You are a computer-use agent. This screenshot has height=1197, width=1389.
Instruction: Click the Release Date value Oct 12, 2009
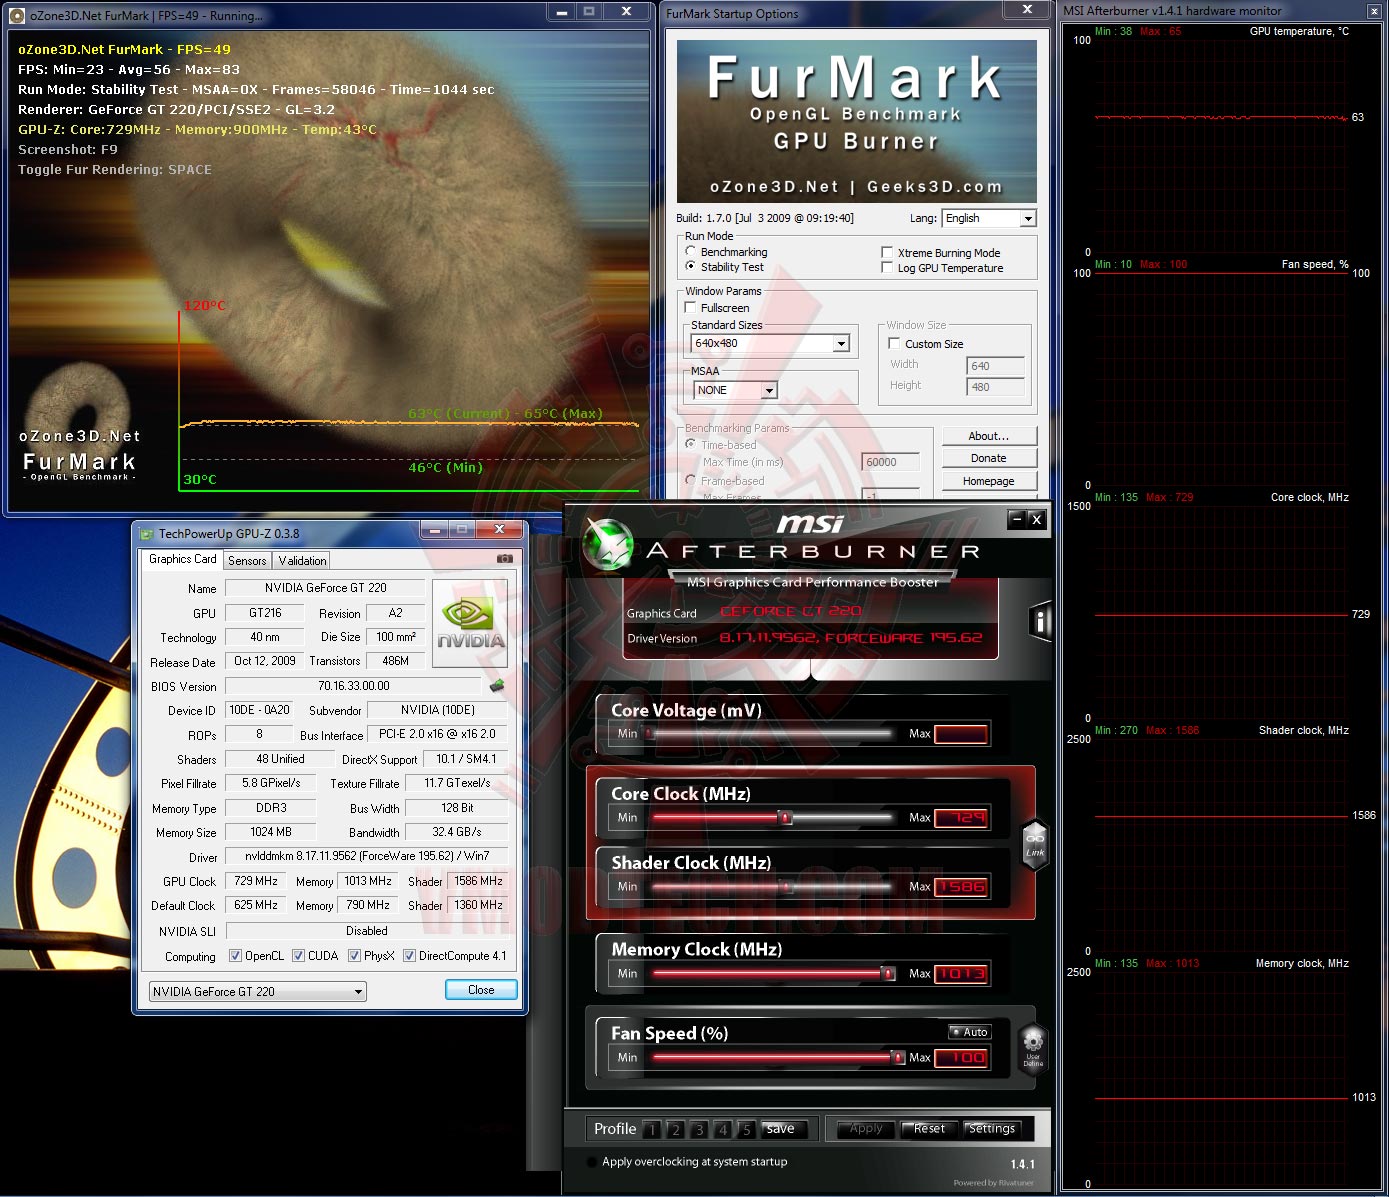[264, 661]
